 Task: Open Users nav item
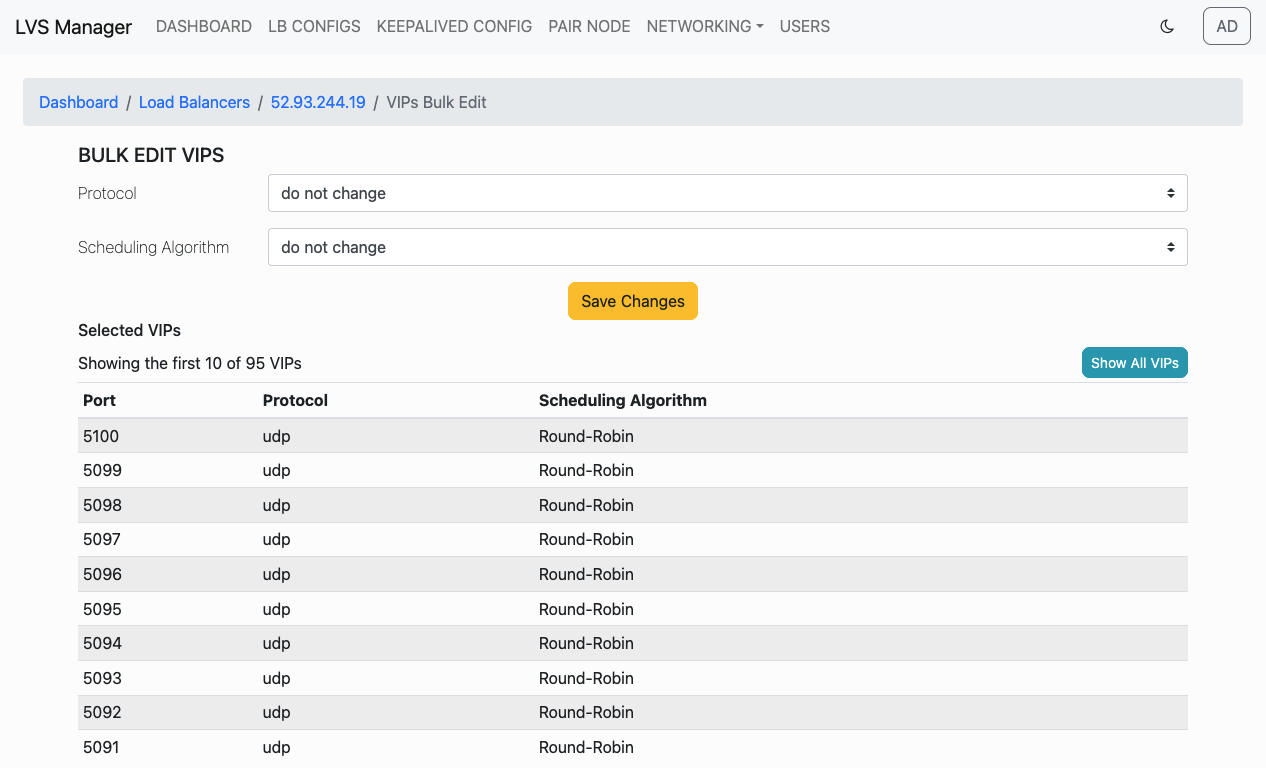point(805,27)
